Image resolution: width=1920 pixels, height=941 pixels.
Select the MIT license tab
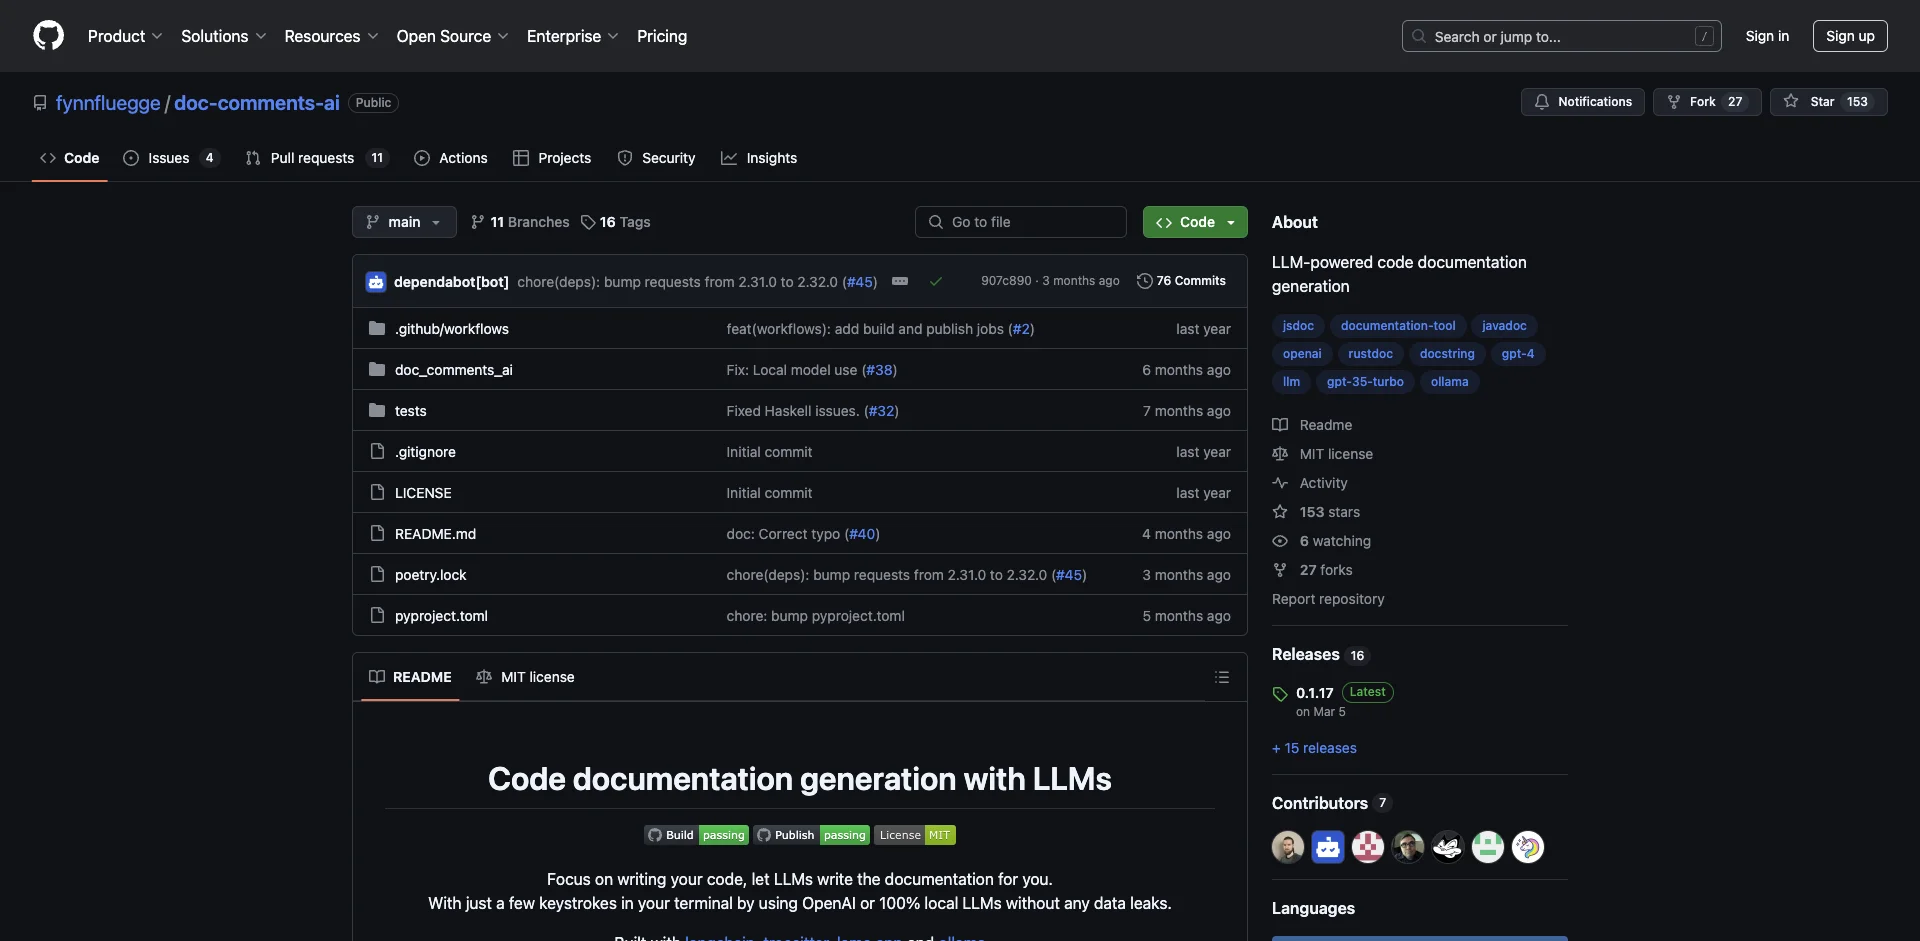(525, 677)
